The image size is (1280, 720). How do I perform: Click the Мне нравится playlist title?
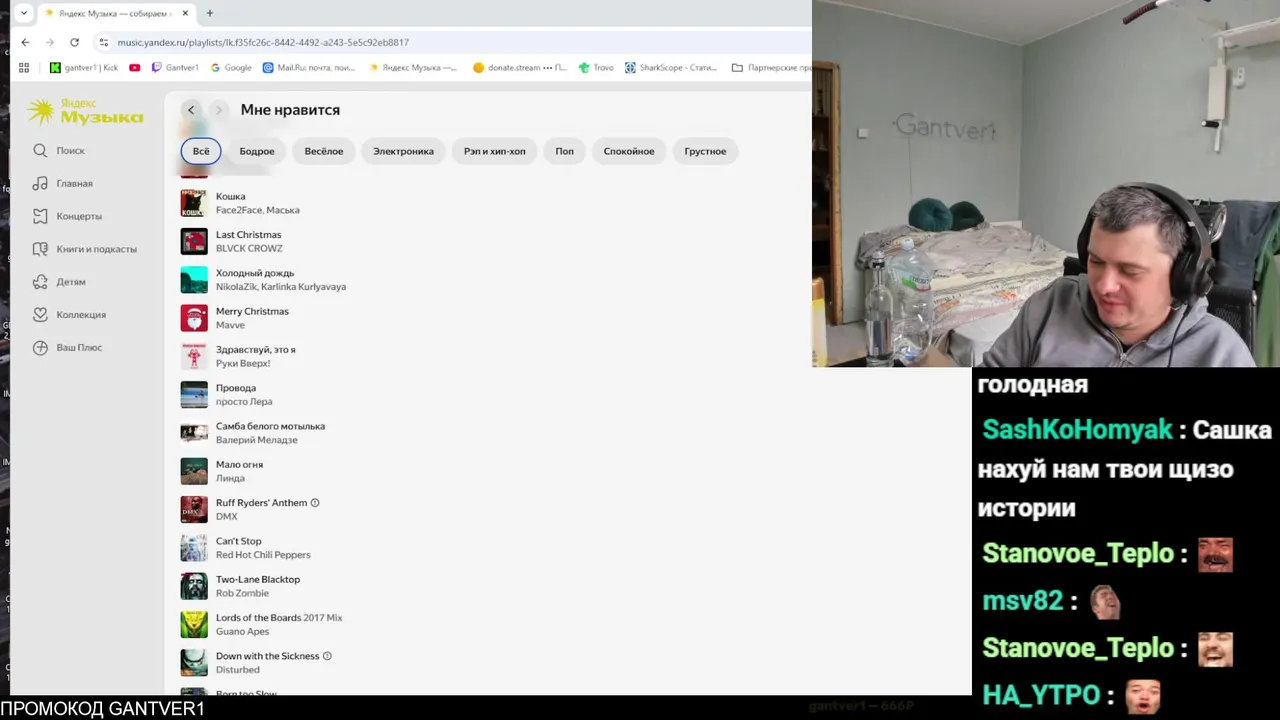[x=290, y=110]
